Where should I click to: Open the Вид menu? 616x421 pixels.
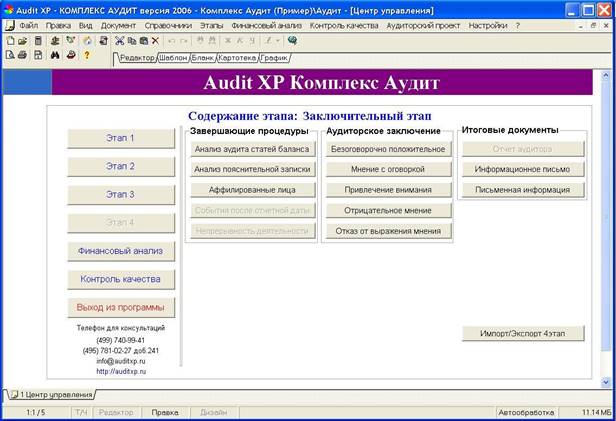click(x=85, y=26)
